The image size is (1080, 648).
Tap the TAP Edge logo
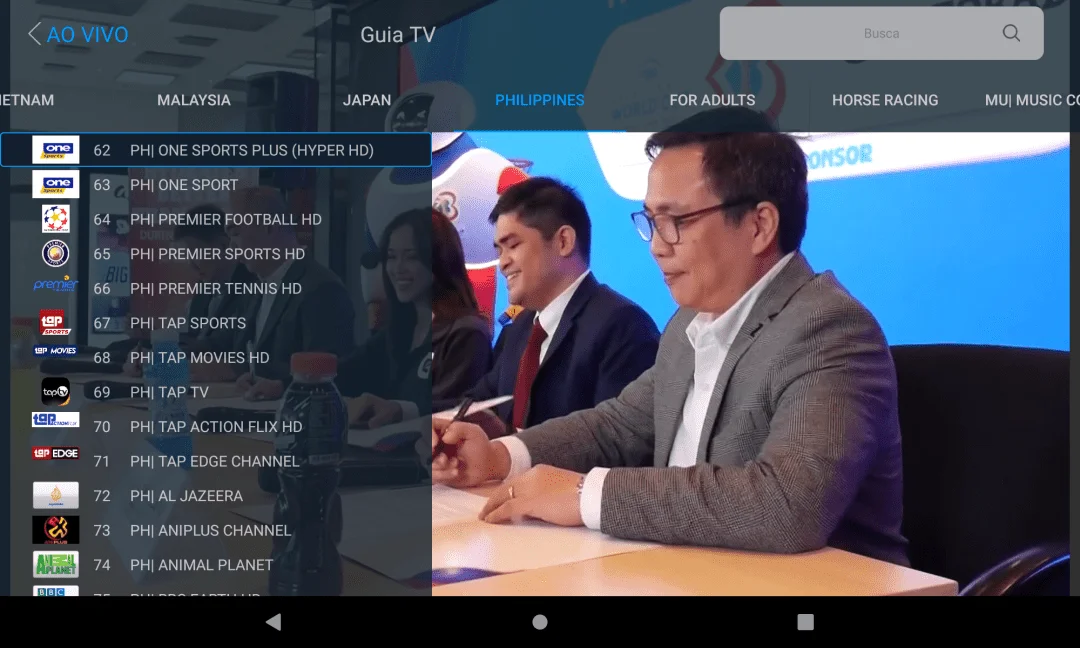pos(56,453)
